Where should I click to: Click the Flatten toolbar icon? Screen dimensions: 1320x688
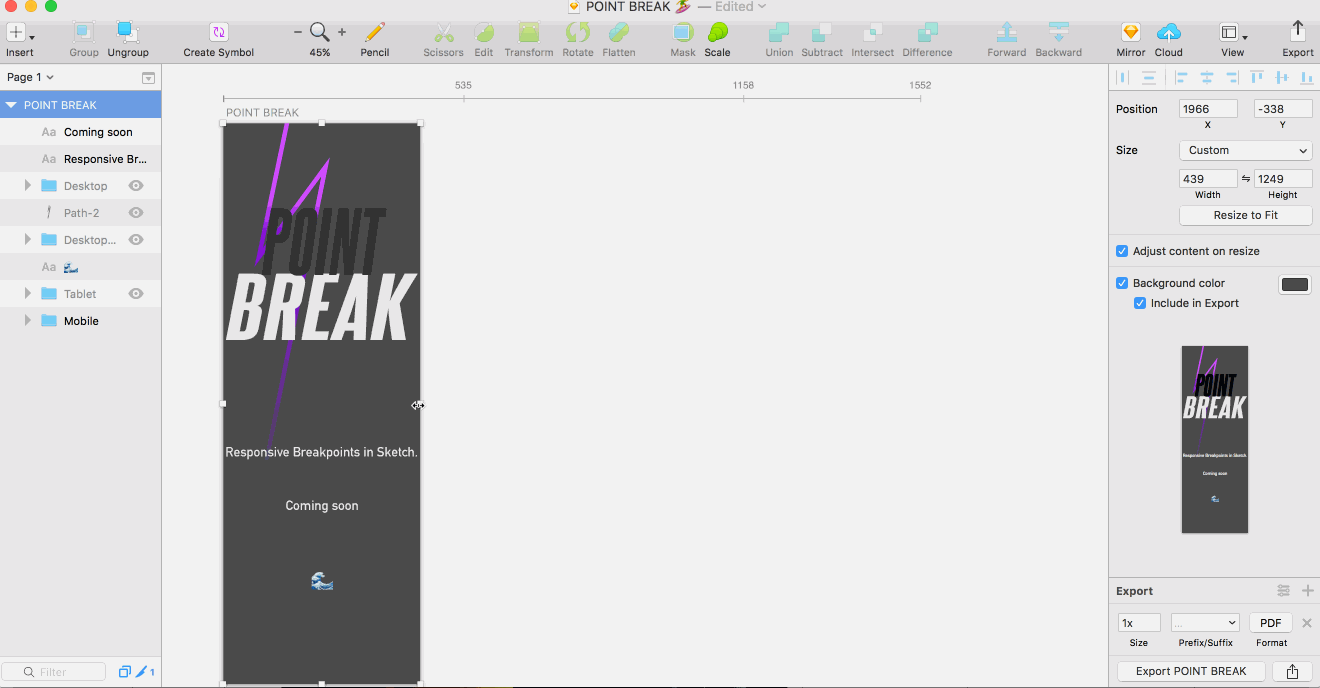pos(619,33)
